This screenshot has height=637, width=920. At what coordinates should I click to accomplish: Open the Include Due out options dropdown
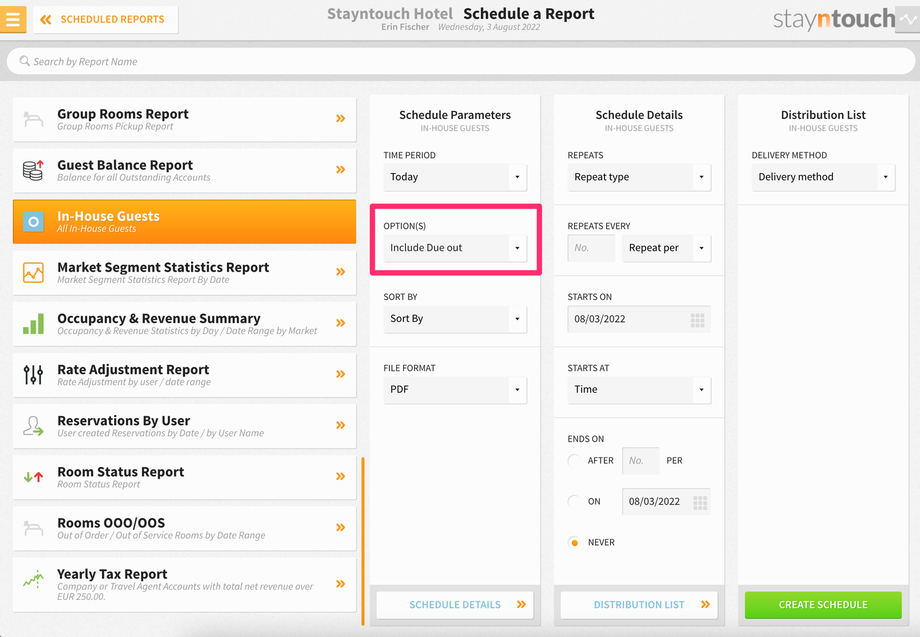[455, 248]
